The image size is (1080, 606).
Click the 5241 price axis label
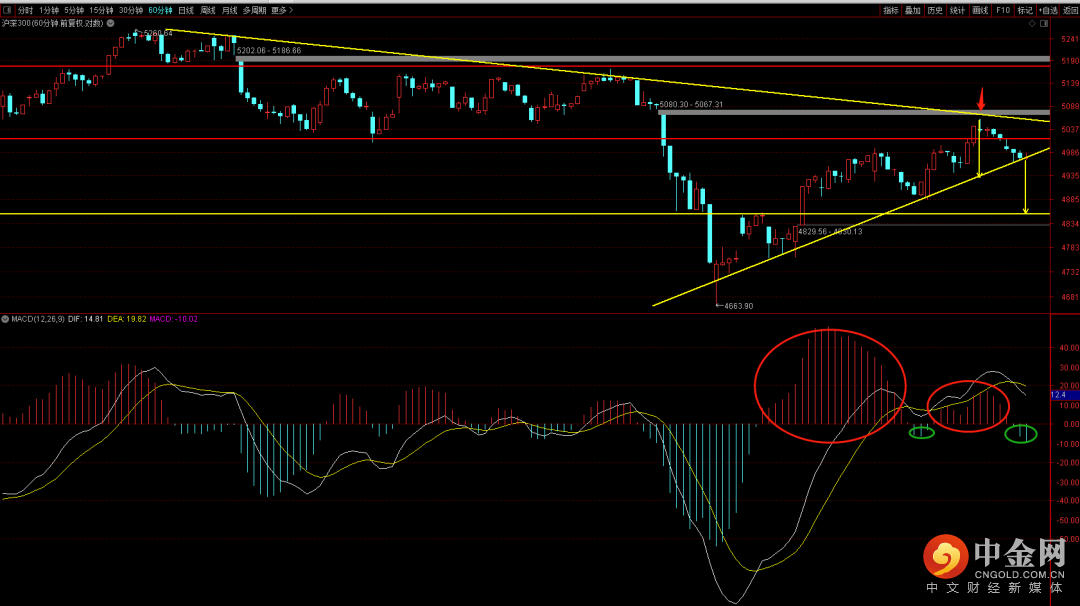click(x=1070, y=39)
